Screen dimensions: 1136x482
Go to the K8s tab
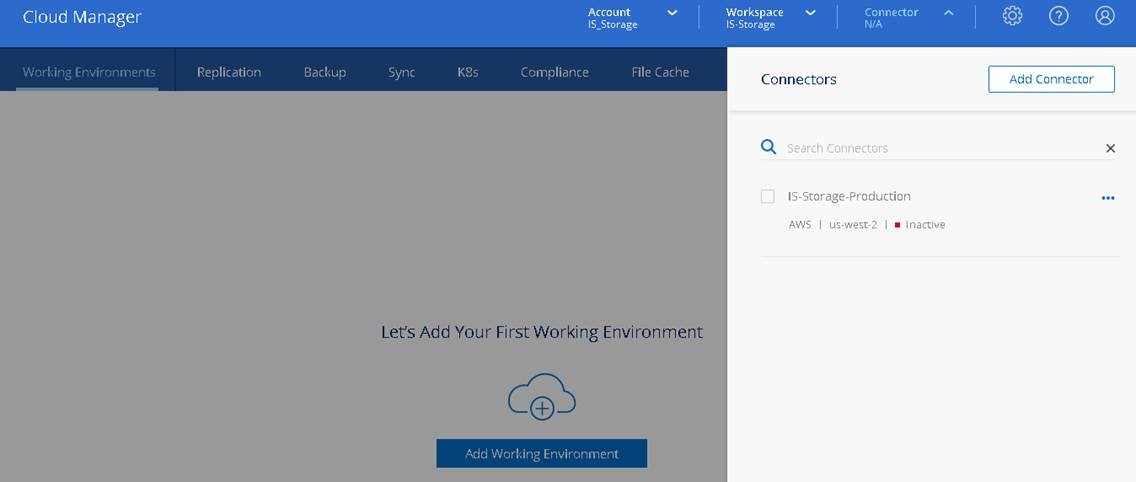[467, 72]
